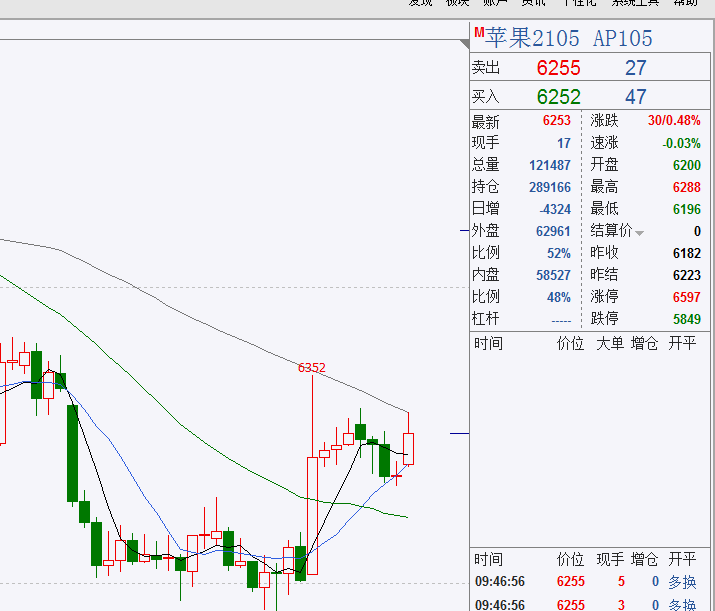Open the 帮助 menu
This screenshot has height=611, width=715.
[686, 3]
